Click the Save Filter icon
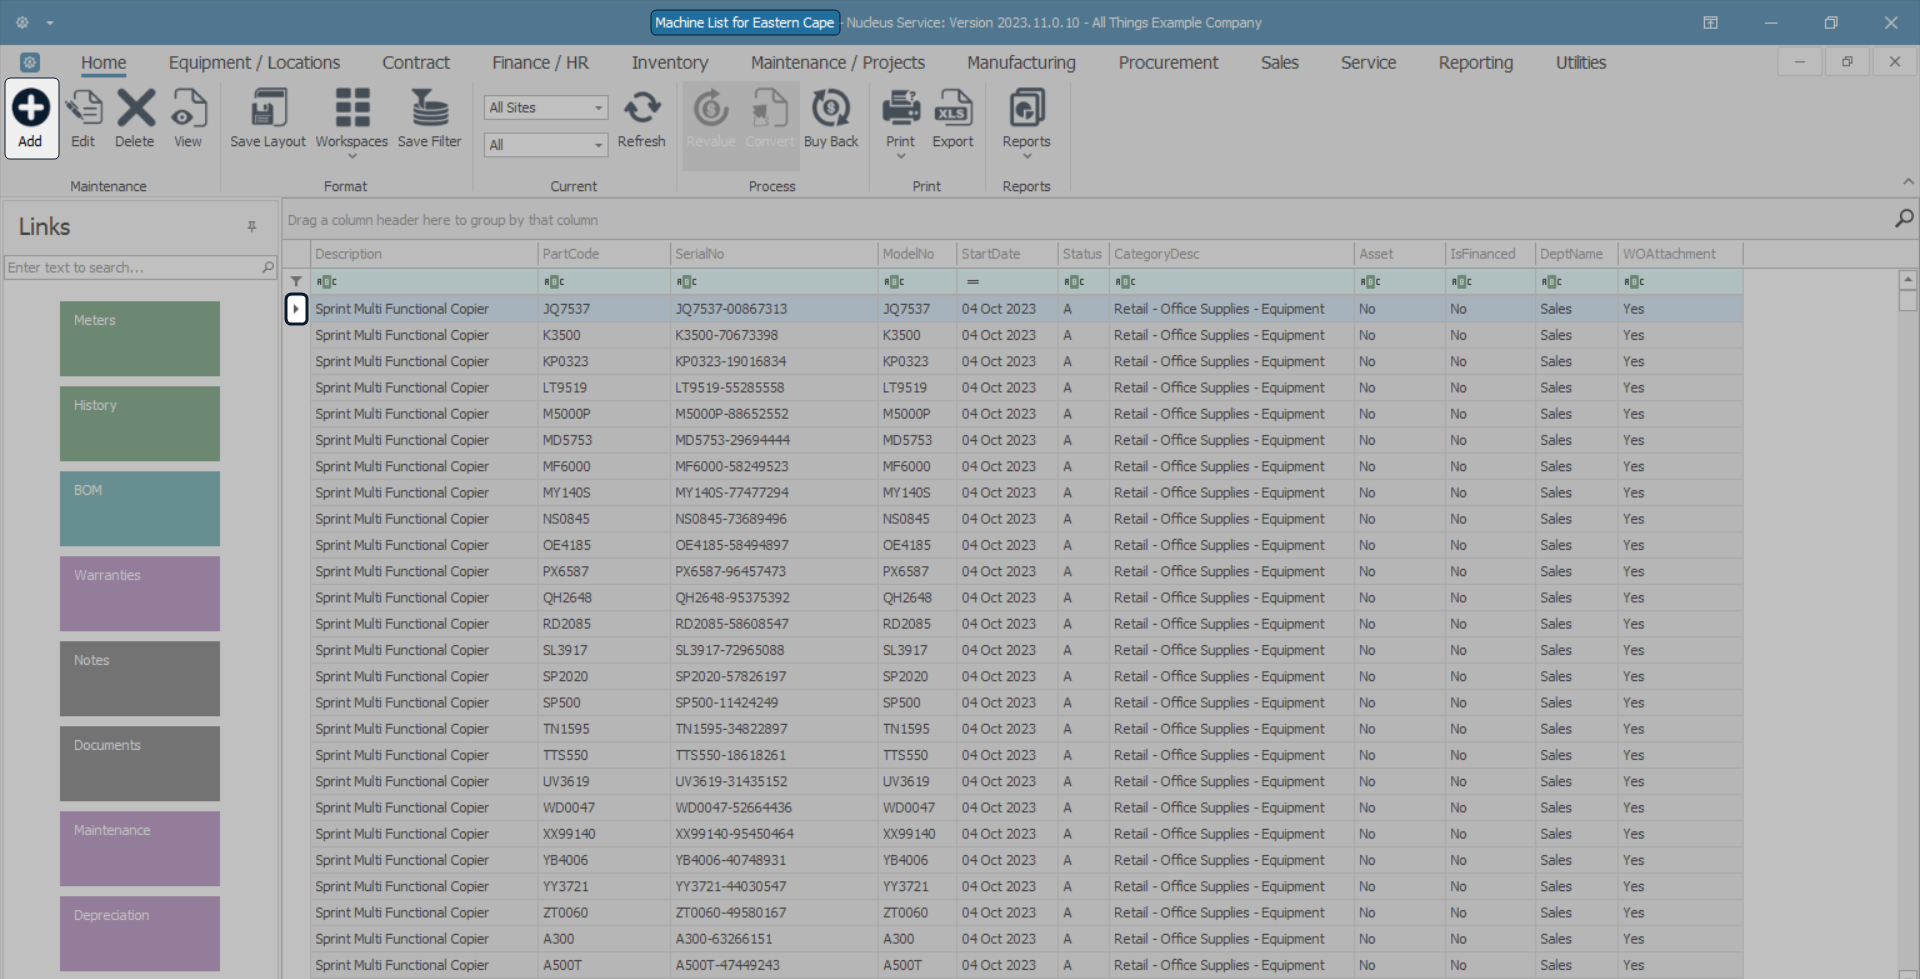1920x979 pixels. [x=430, y=108]
